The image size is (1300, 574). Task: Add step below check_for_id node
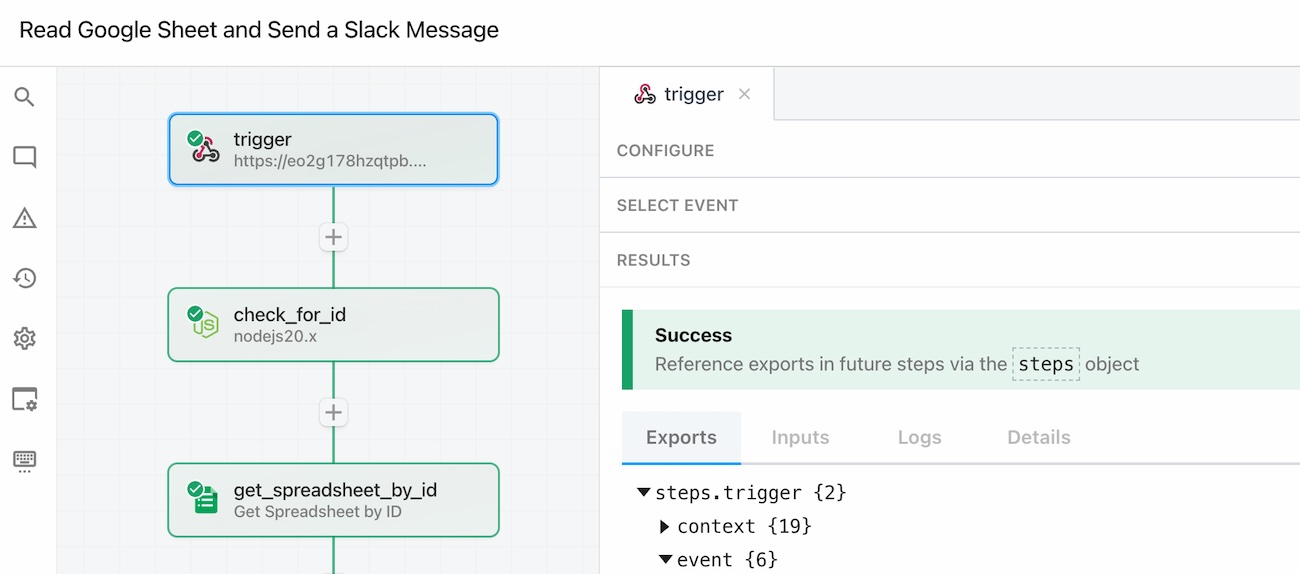pos(333,412)
